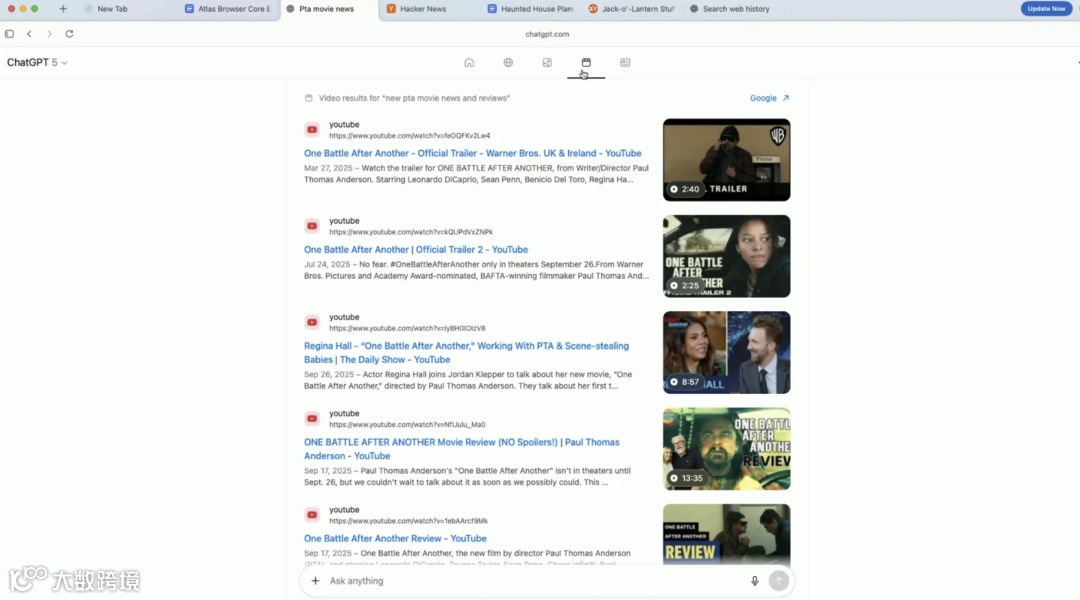Open the Warner Bros. UK Official Trailer link

pos(472,154)
